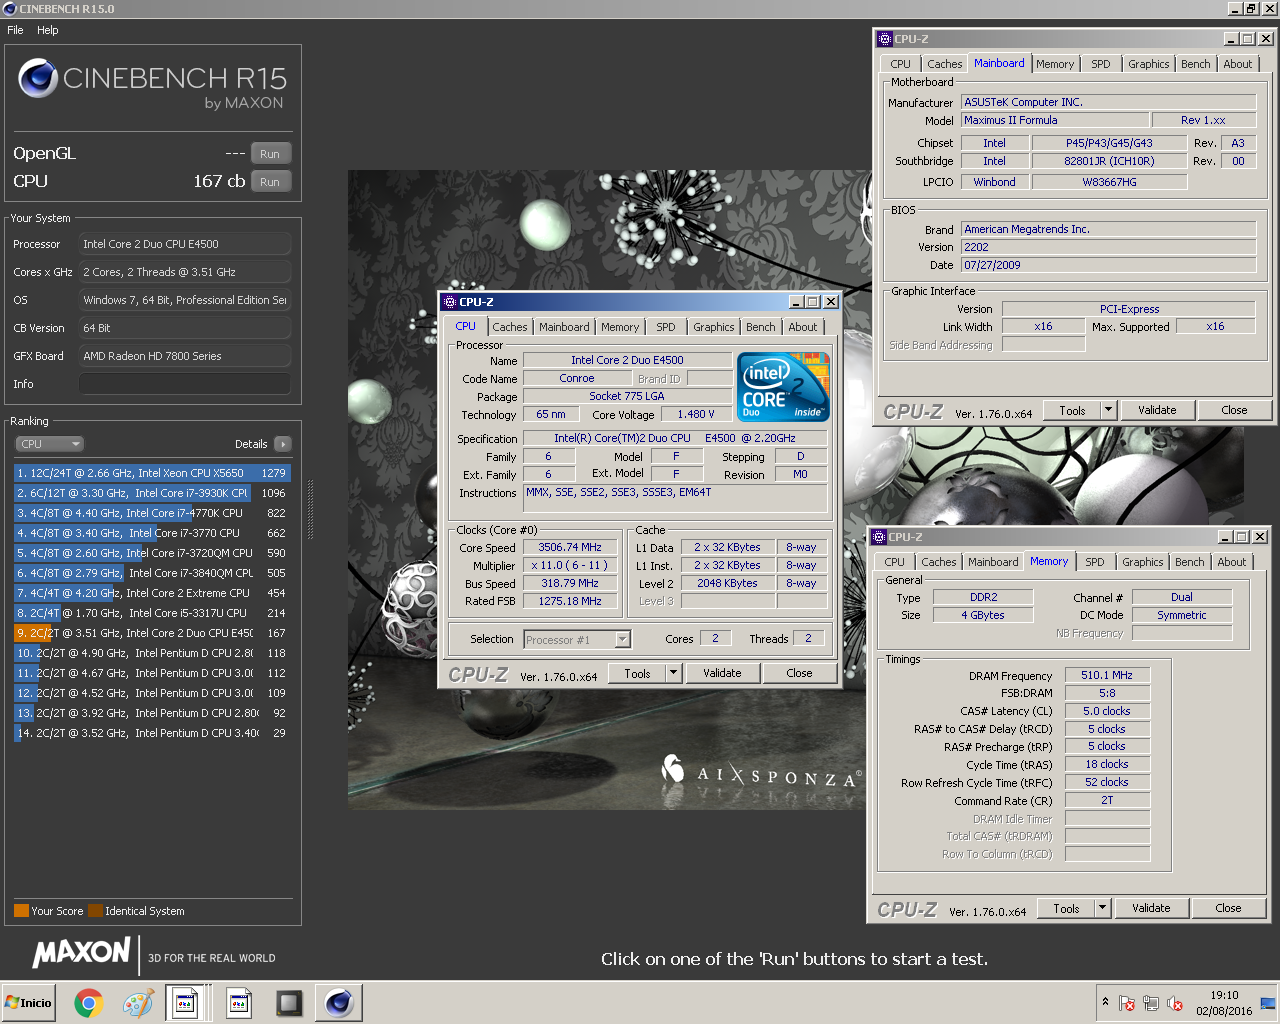The width and height of the screenshot is (1280, 1024).
Task: Select the stacked CPU-Z taskbar icon
Action: (x=186, y=1003)
